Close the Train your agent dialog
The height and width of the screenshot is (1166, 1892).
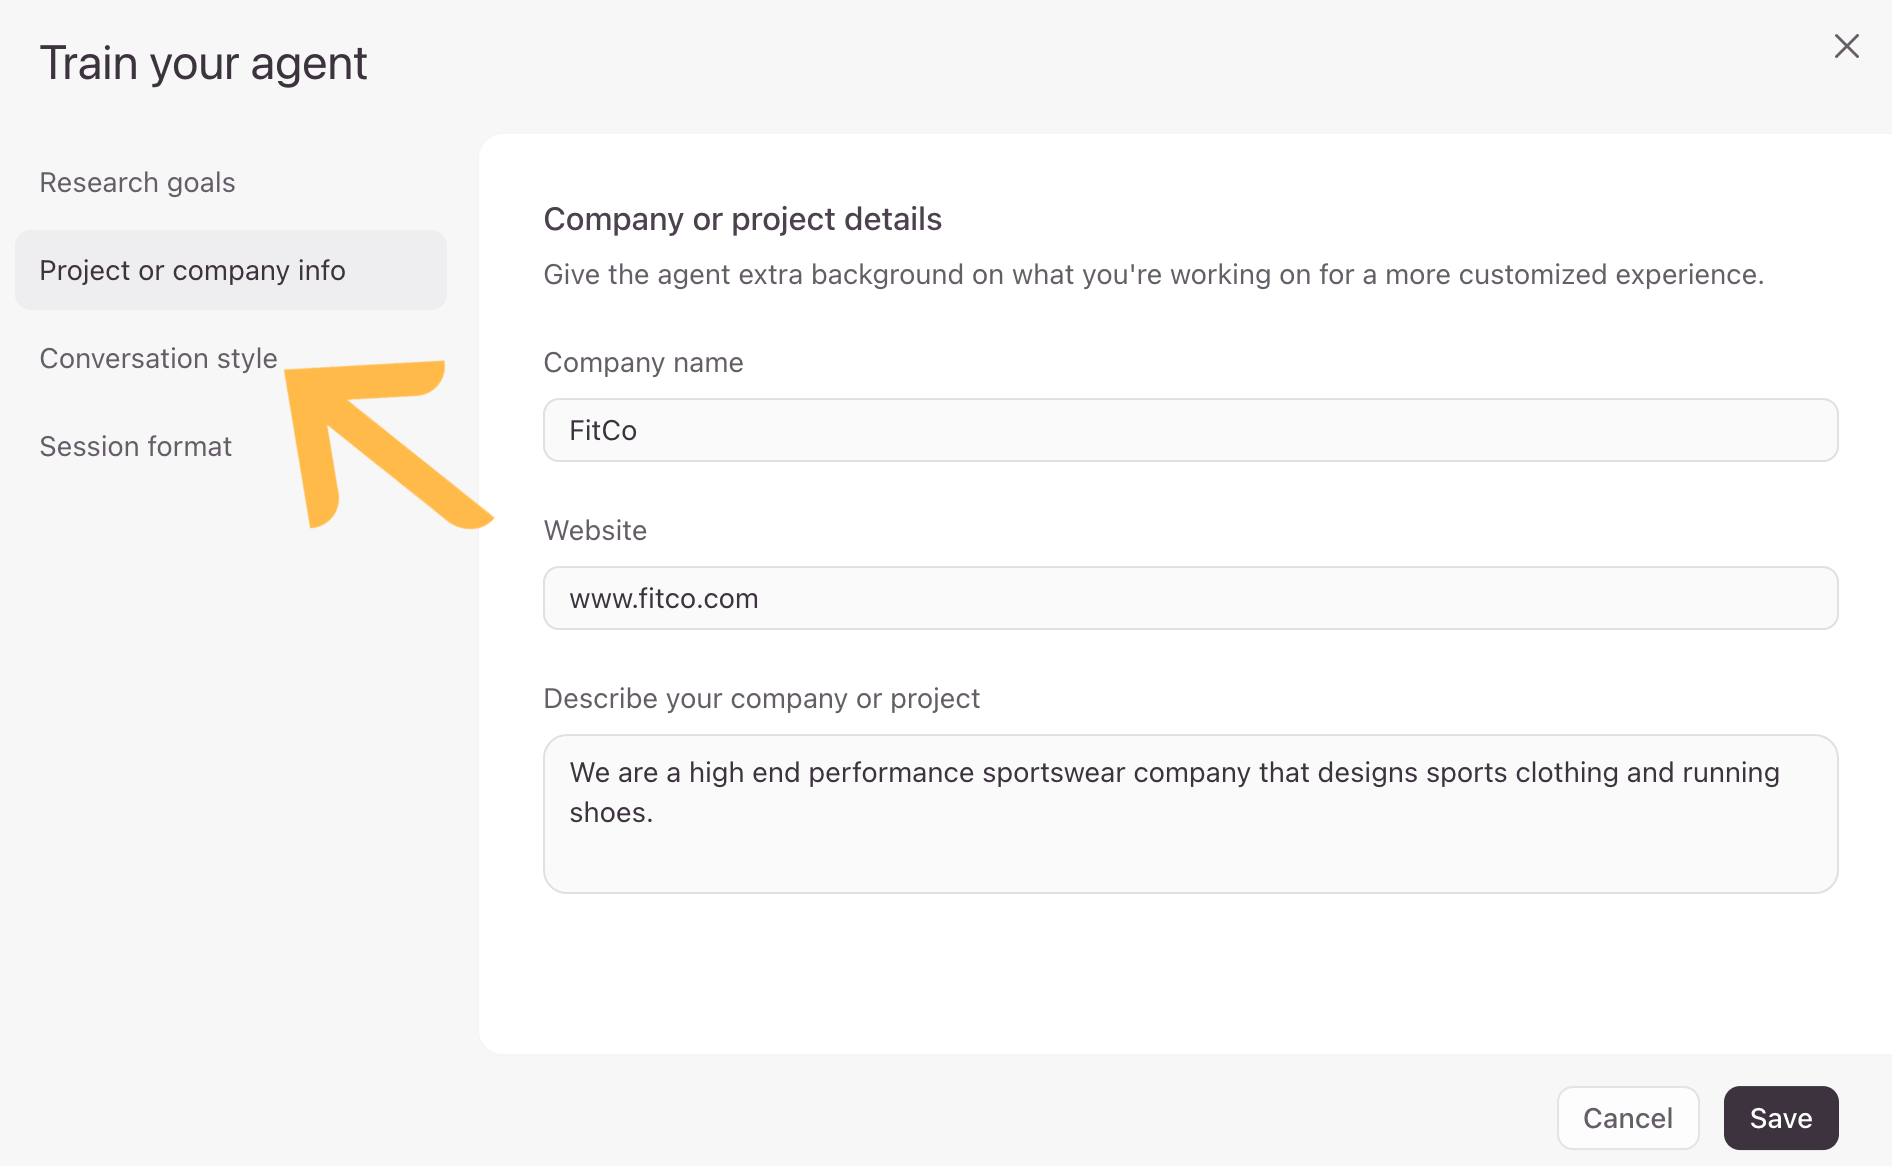tap(1846, 46)
